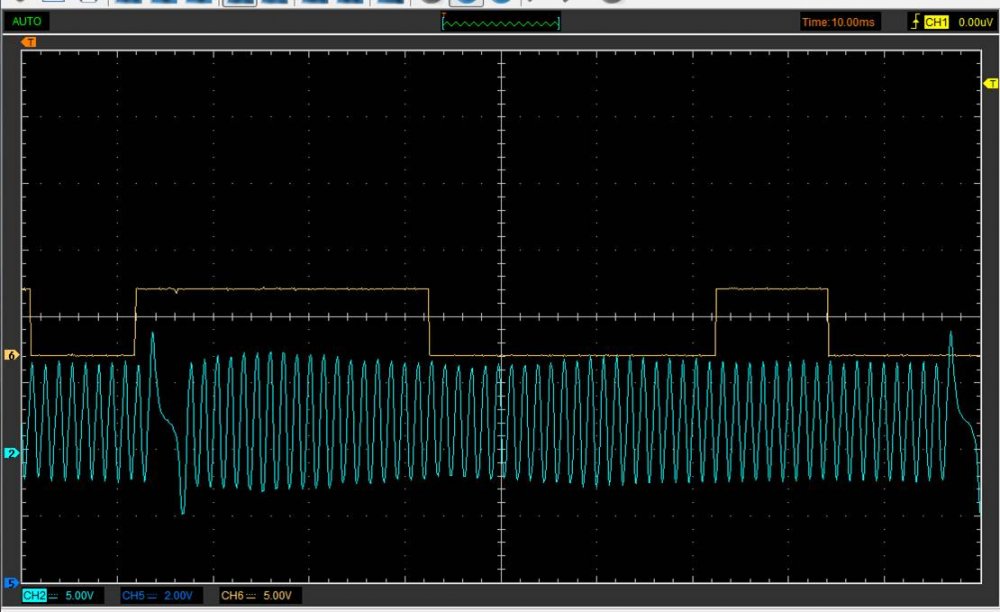Click the channel 2 ground level marker

[x=12, y=454]
